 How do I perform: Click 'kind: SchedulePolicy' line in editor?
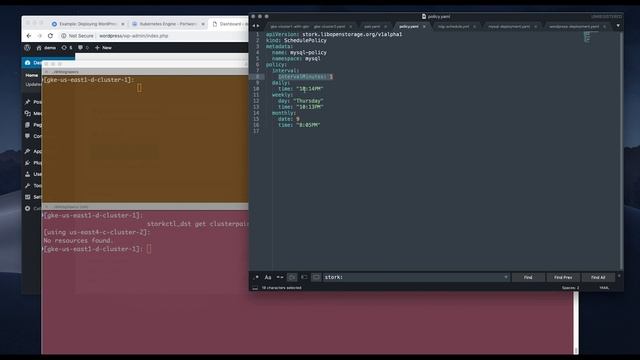(296, 40)
